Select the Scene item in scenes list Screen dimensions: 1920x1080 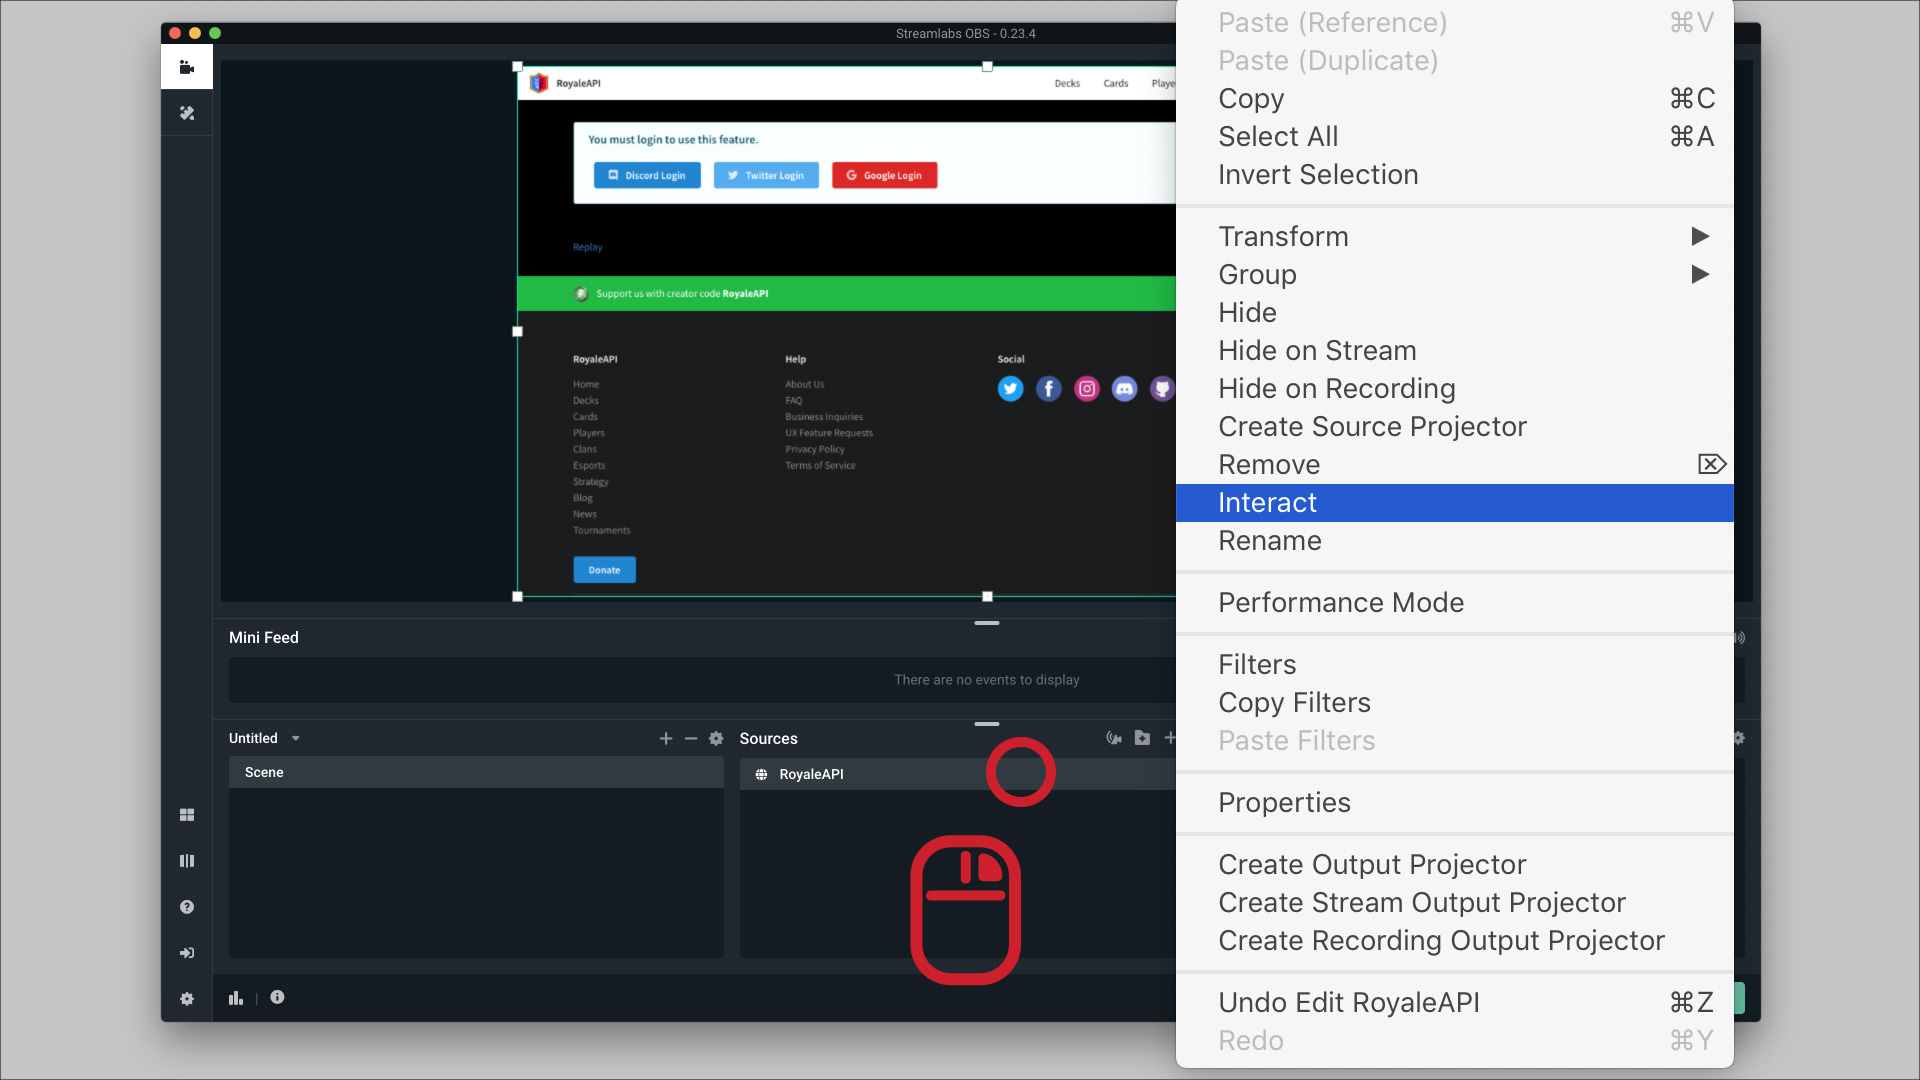point(476,772)
